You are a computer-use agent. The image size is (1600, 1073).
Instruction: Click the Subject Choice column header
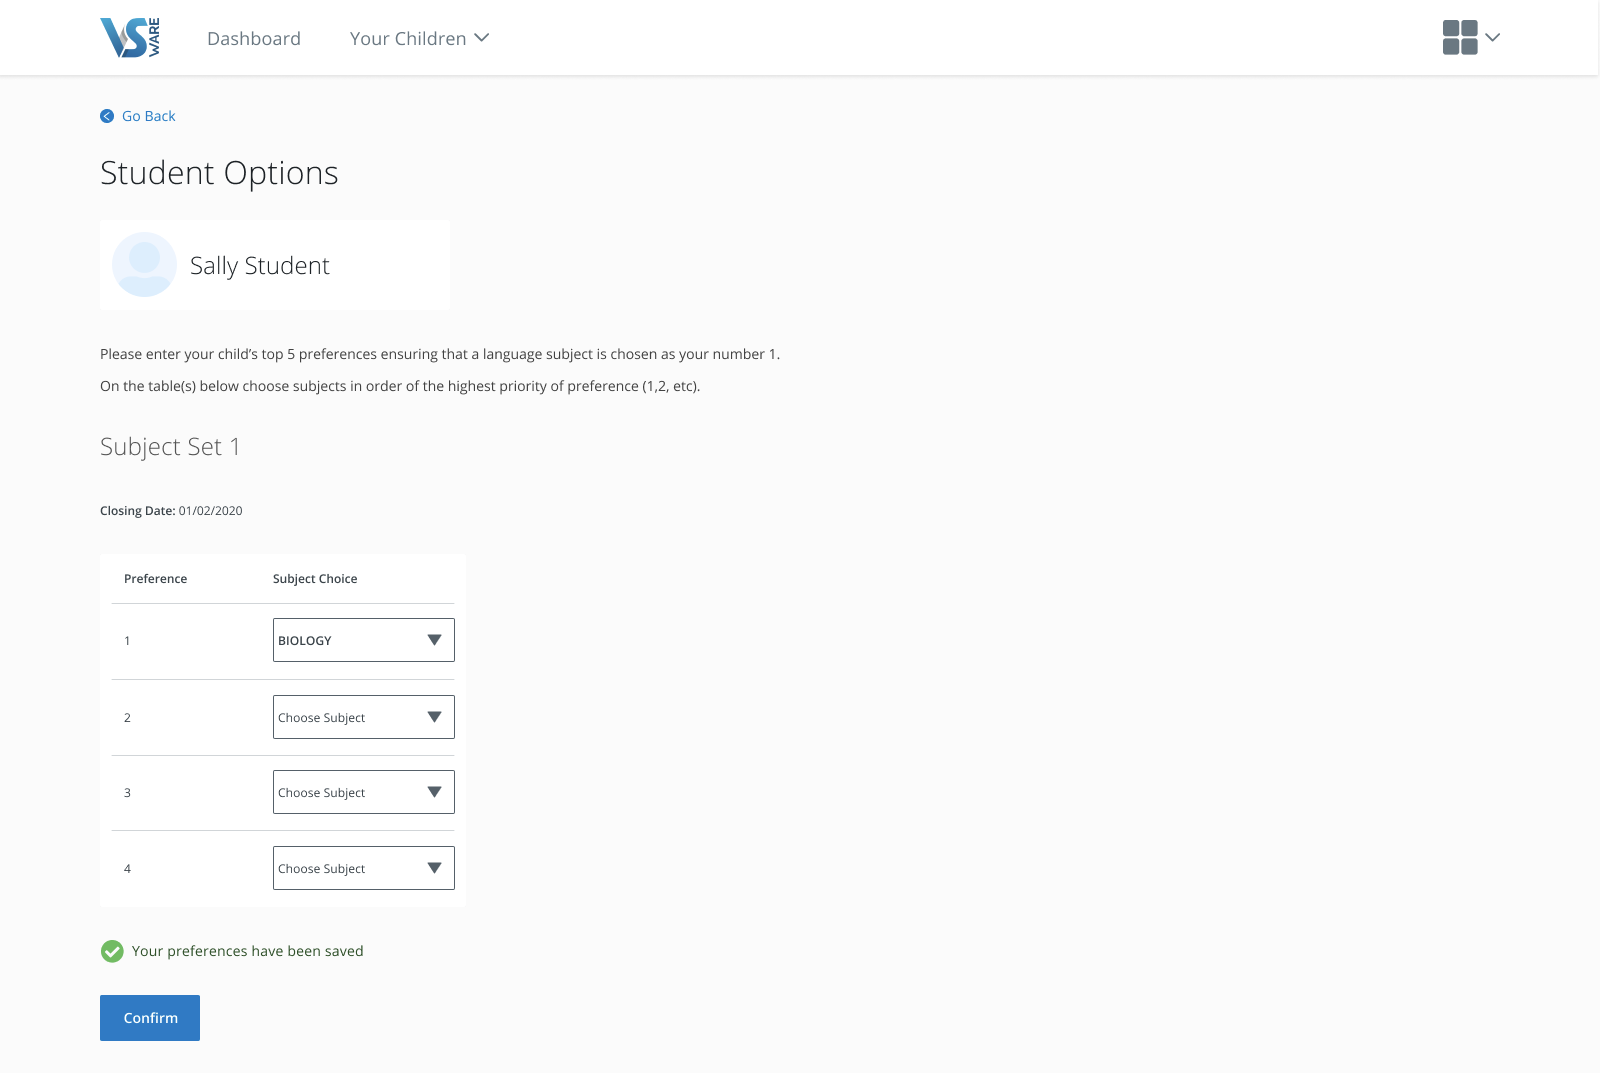point(315,579)
